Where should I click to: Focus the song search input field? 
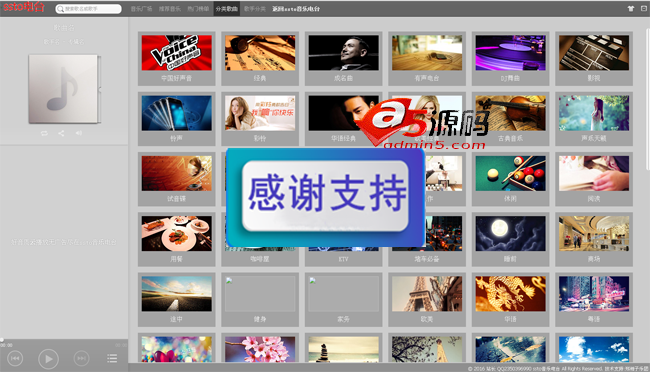pyautogui.click(x=89, y=9)
